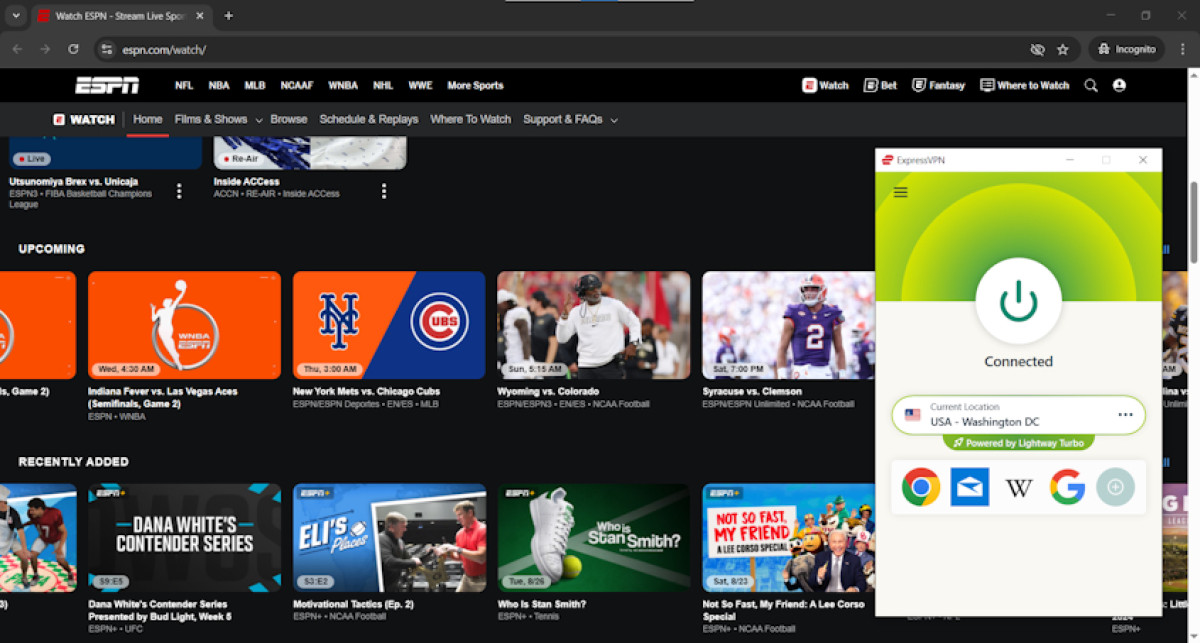Click the UPCOMING section heading
Screen dimensions: 1200x643
click(x=51, y=249)
